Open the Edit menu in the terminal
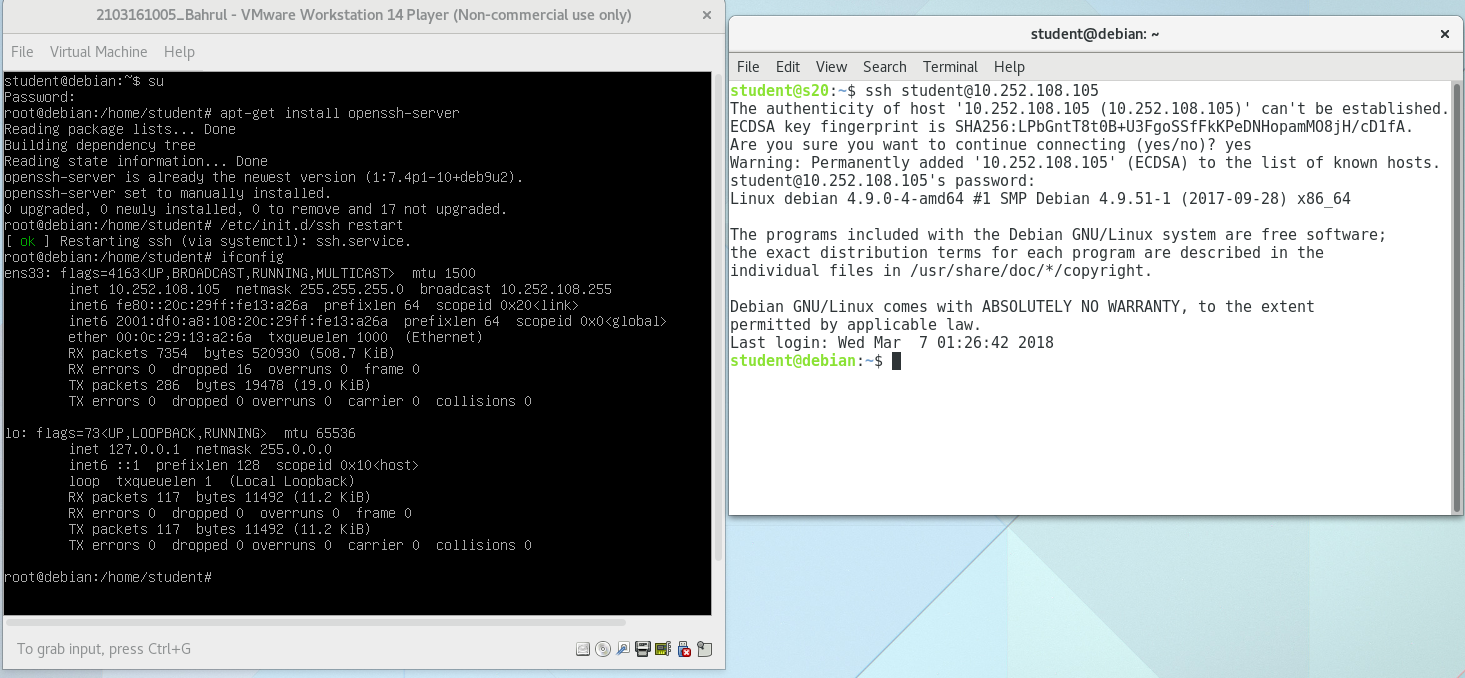 point(787,67)
